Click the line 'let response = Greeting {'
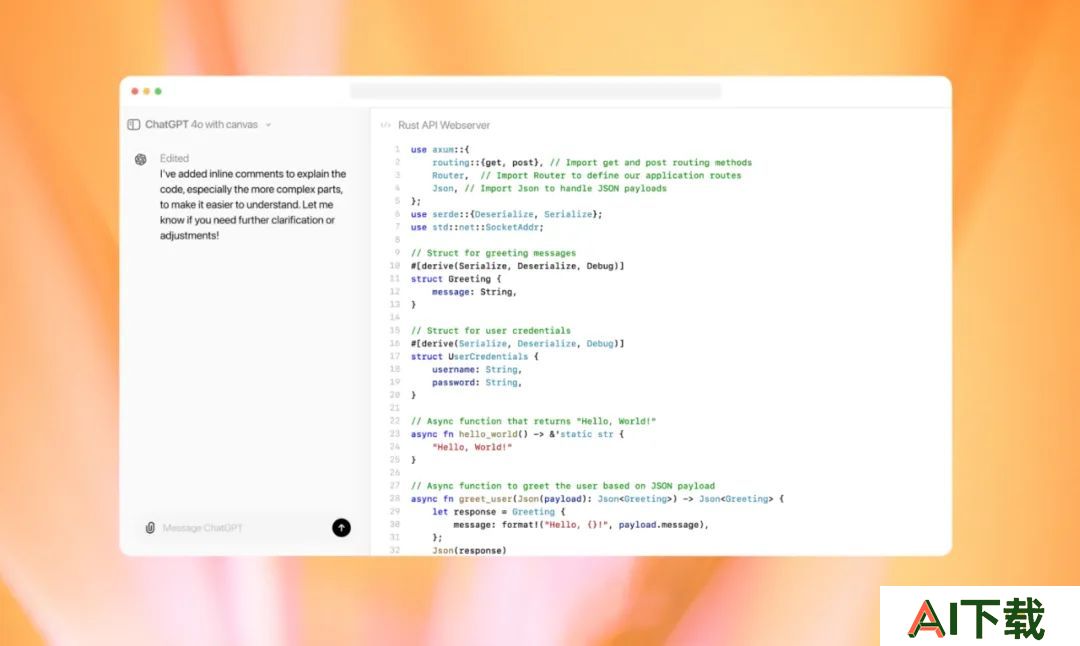This screenshot has height=646, width=1080. point(499,512)
